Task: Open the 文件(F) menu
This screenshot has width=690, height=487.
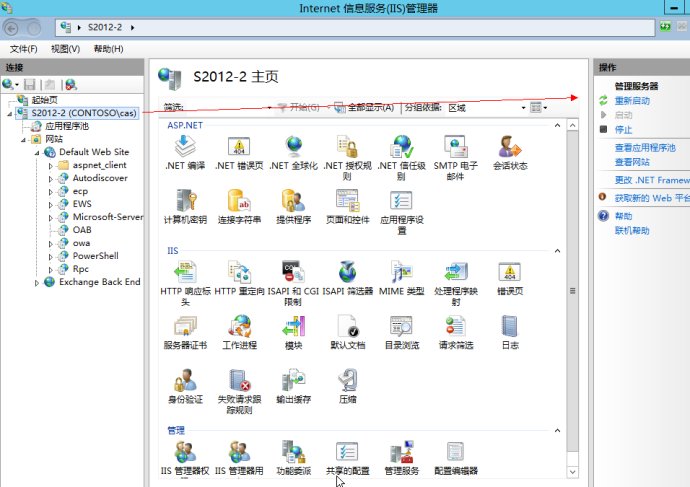Action: click(24, 49)
